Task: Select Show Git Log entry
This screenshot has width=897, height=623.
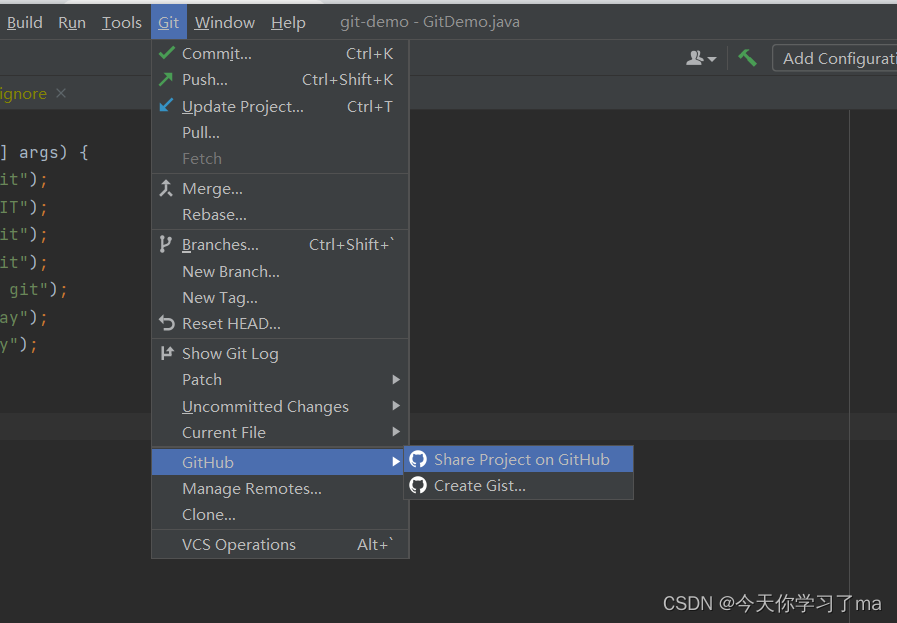Action: coord(280,354)
